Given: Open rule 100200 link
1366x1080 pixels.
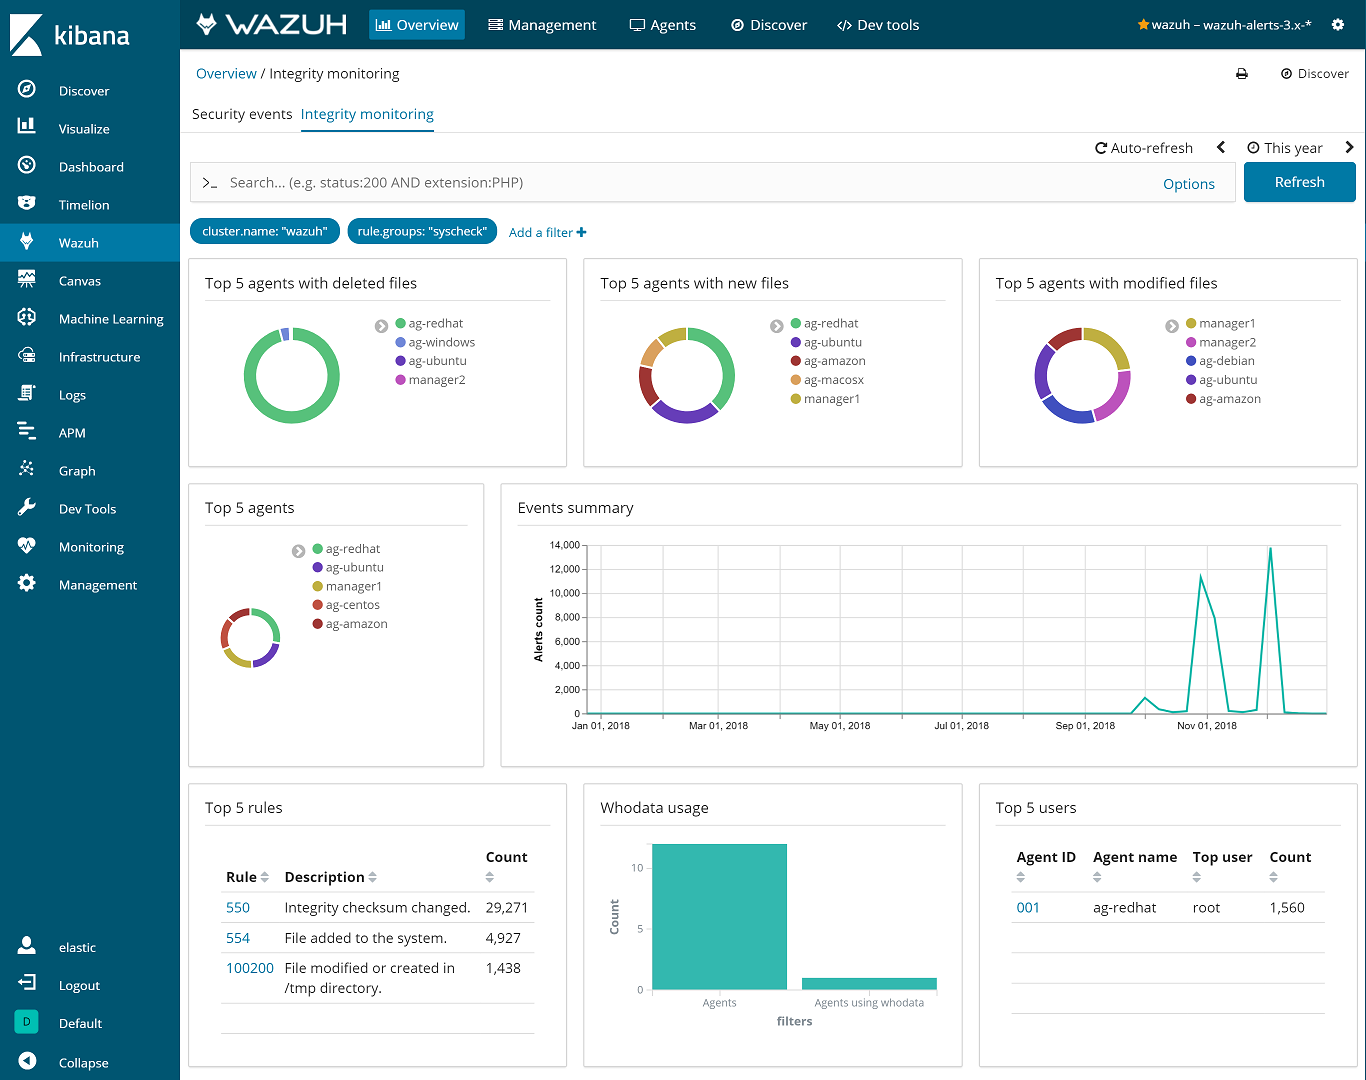Looking at the screenshot, I should (250, 967).
